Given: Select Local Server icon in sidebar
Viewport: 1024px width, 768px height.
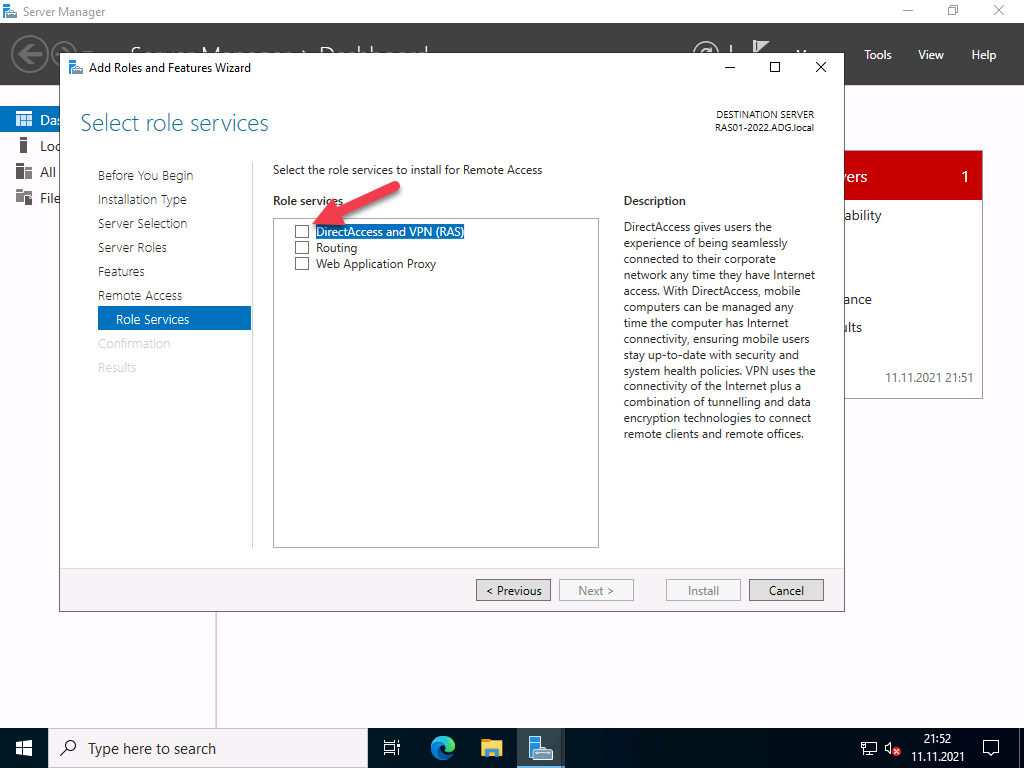Looking at the screenshot, I should [24, 145].
